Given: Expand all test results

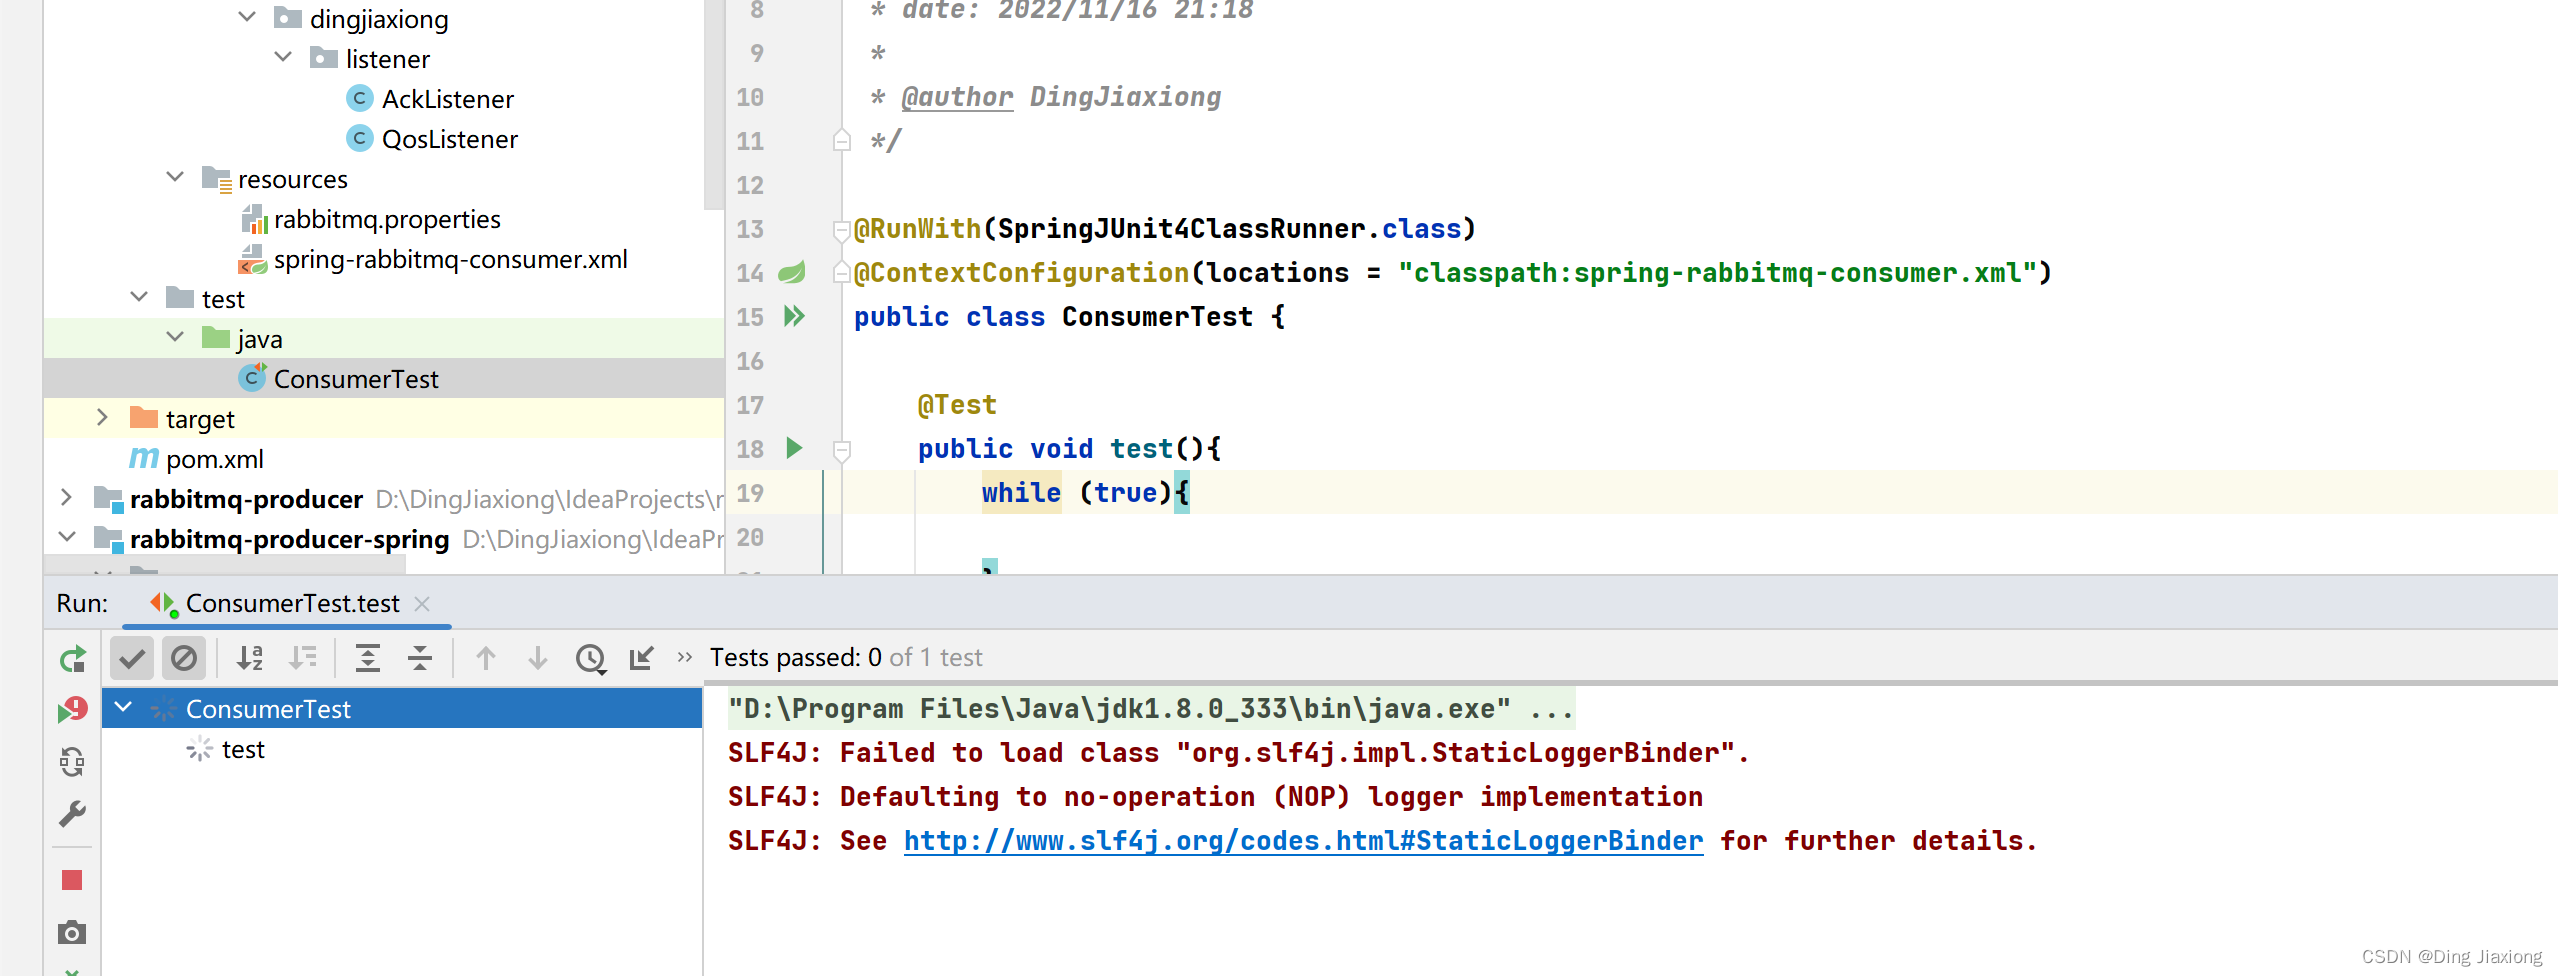Looking at the screenshot, I should [368, 658].
